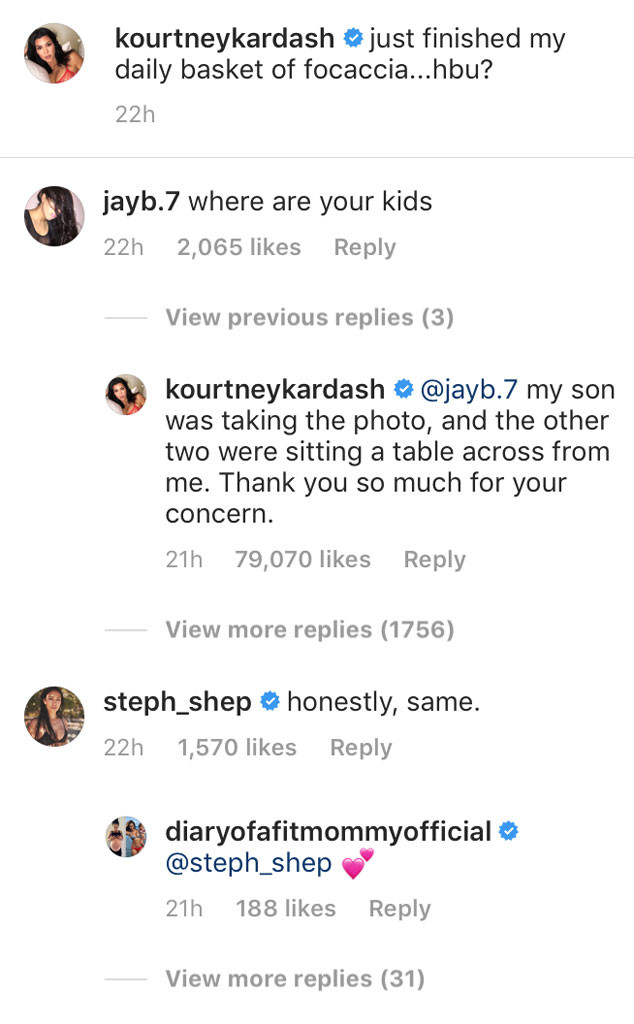Screen dimensions: 634x1024
Task: Click diaryofafitmommyofficial's verified badge
Action: click(510, 830)
